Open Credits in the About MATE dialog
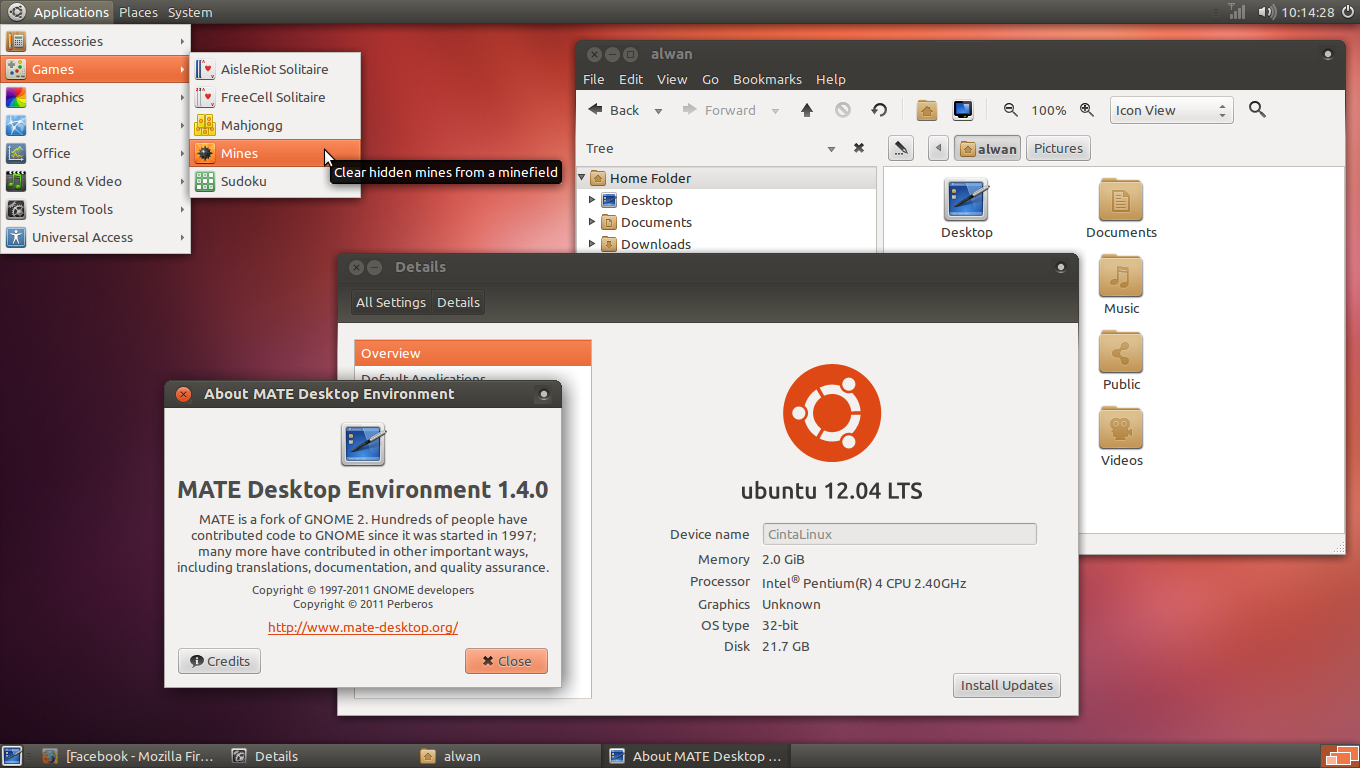 pos(220,661)
